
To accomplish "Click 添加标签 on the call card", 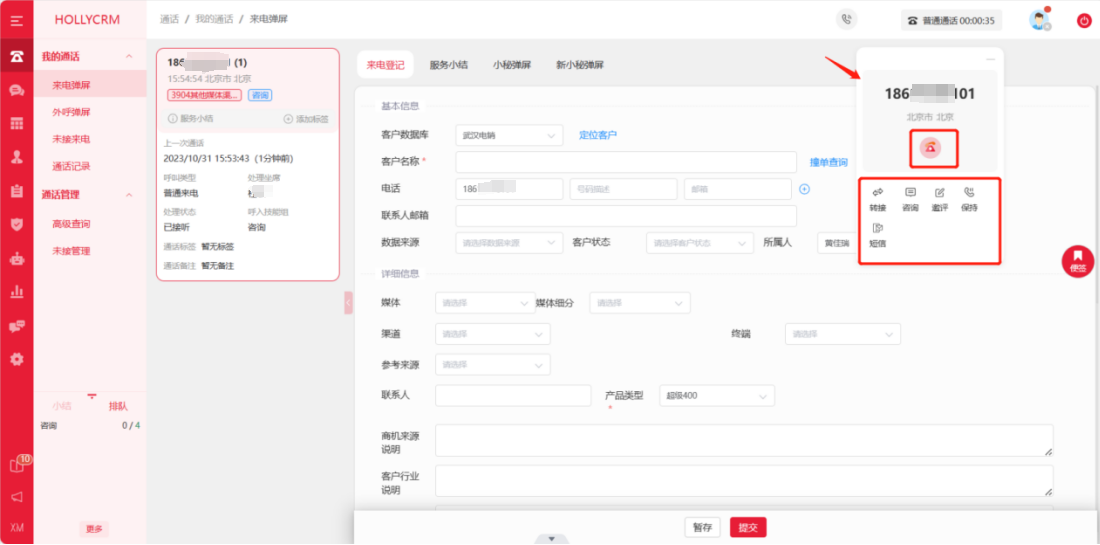I will (x=306, y=119).
